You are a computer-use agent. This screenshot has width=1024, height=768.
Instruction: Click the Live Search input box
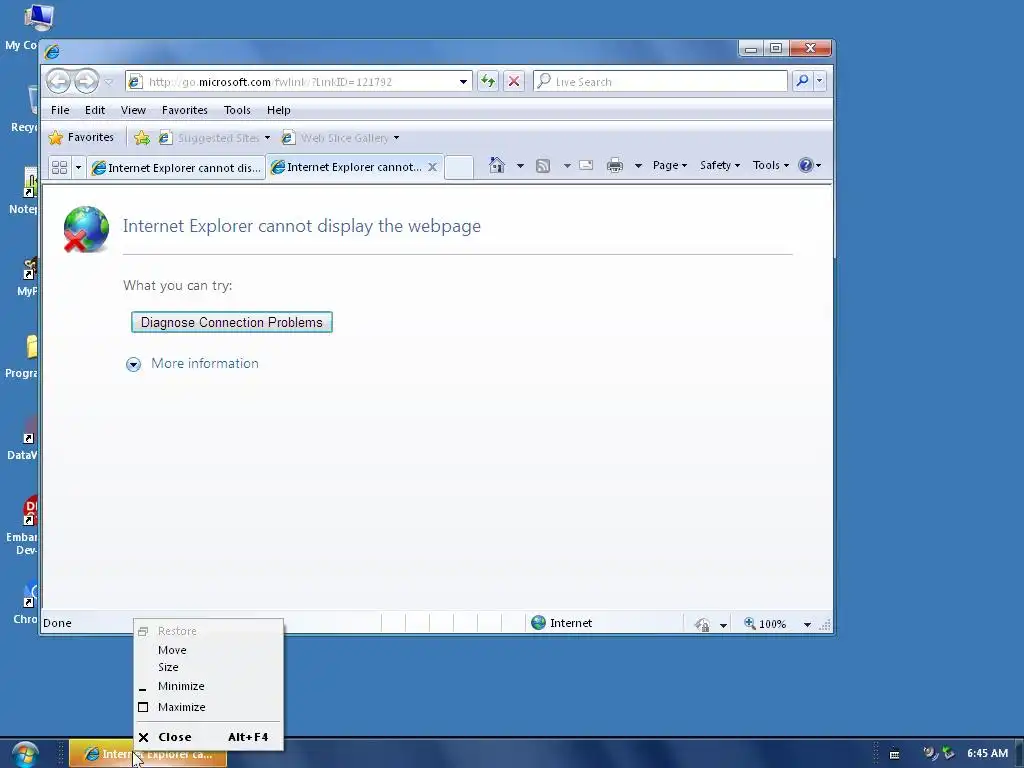click(x=661, y=82)
